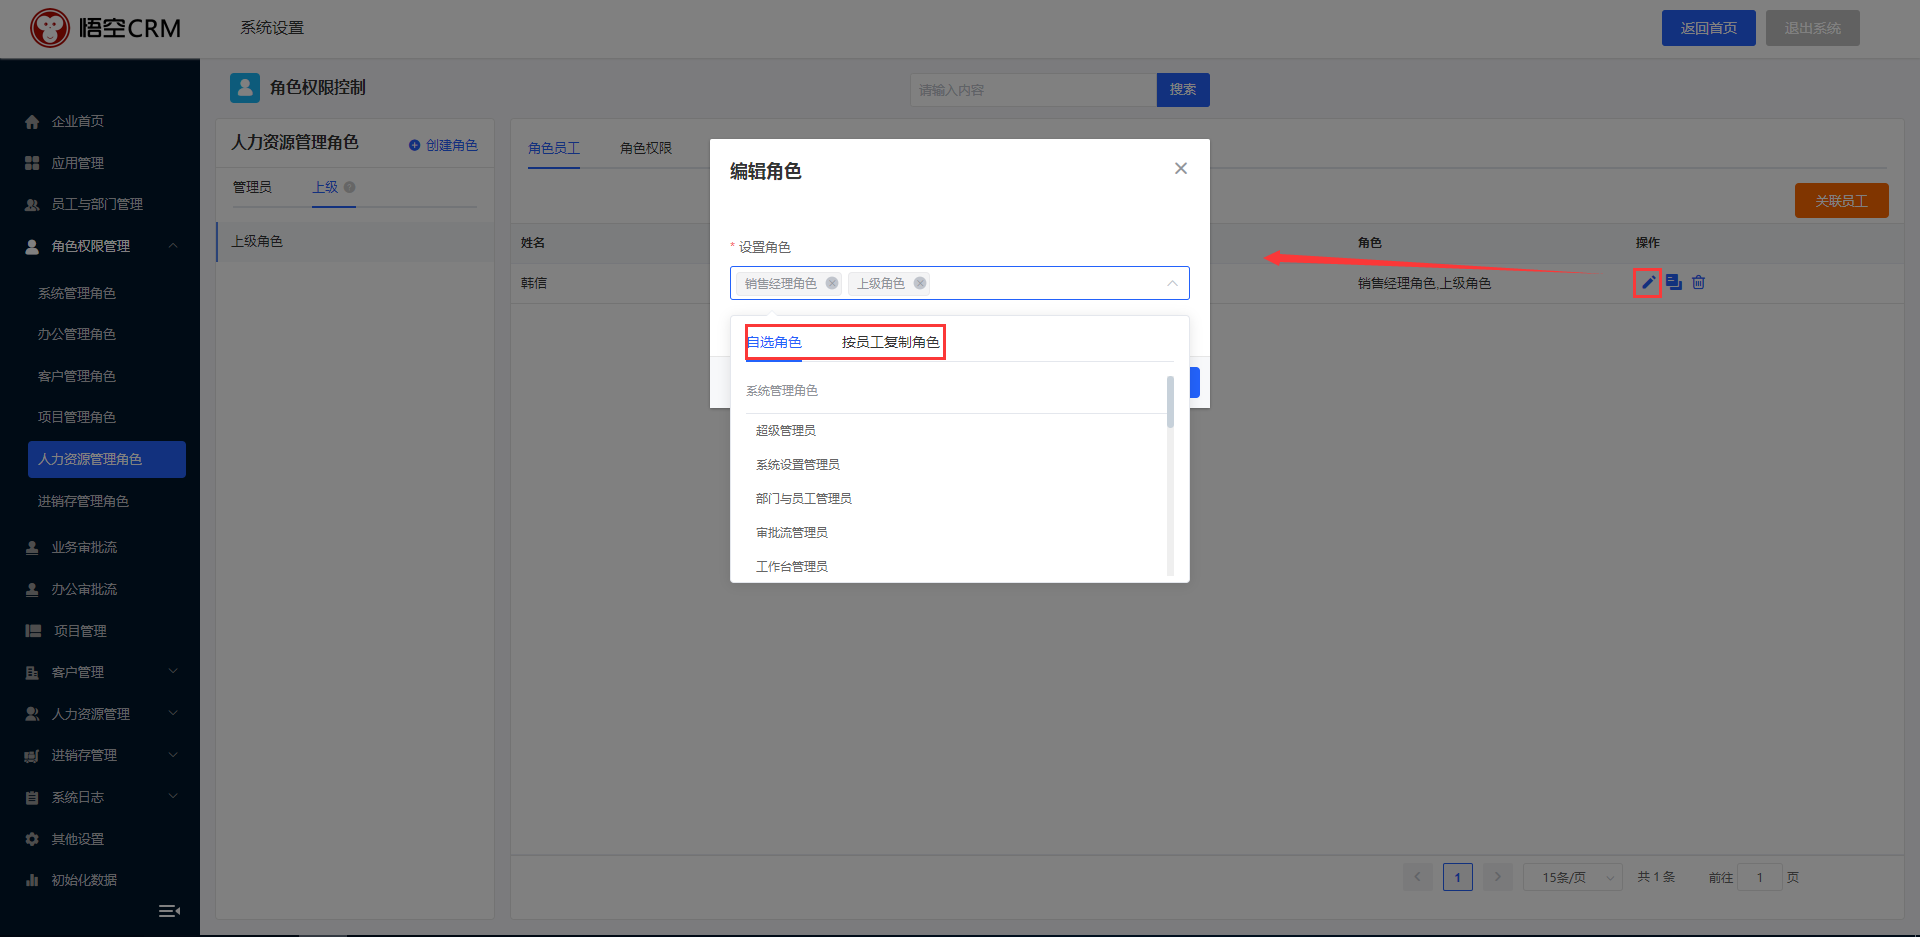Expand the 进销存管理 submenu chevron

(x=173, y=755)
